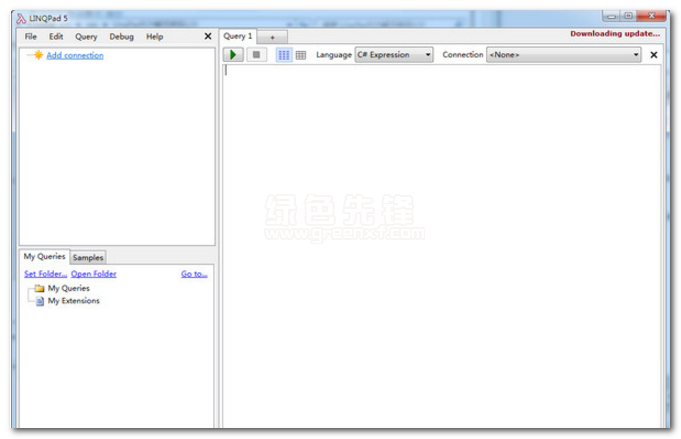Click the My Extensions file icon
This screenshot has width=681, height=439.
pos(39,301)
